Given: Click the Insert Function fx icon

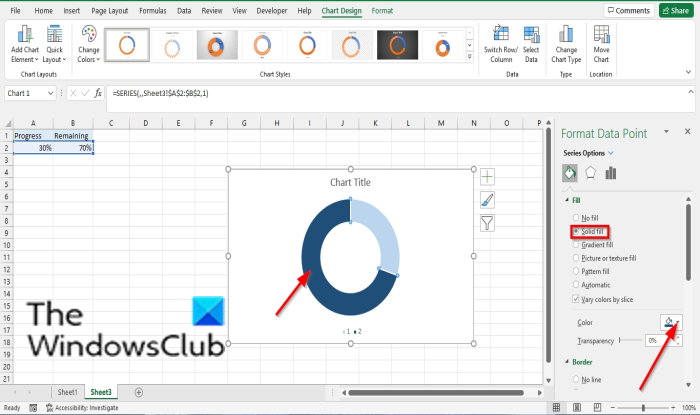Looking at the screenshot, I should pos(98,93).
